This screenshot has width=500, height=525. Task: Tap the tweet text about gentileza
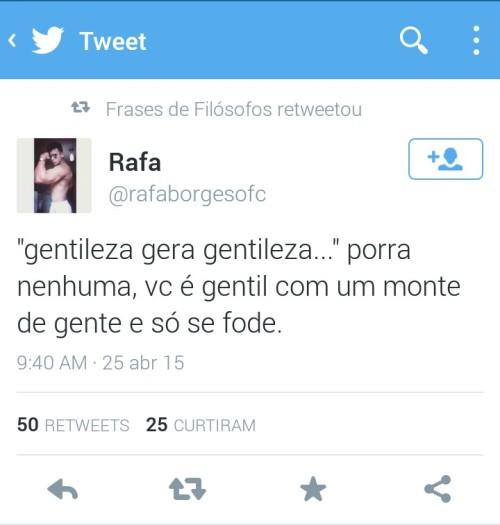click(238, 287)
